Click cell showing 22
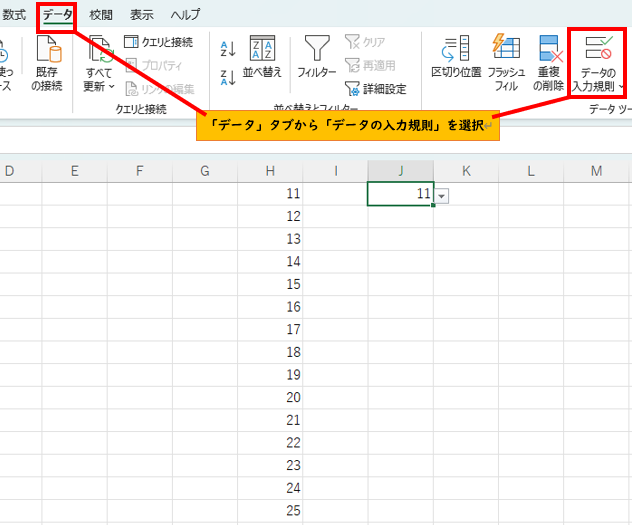Image resolution: width=632 pixels, height=525 pixels. (270, 443)
